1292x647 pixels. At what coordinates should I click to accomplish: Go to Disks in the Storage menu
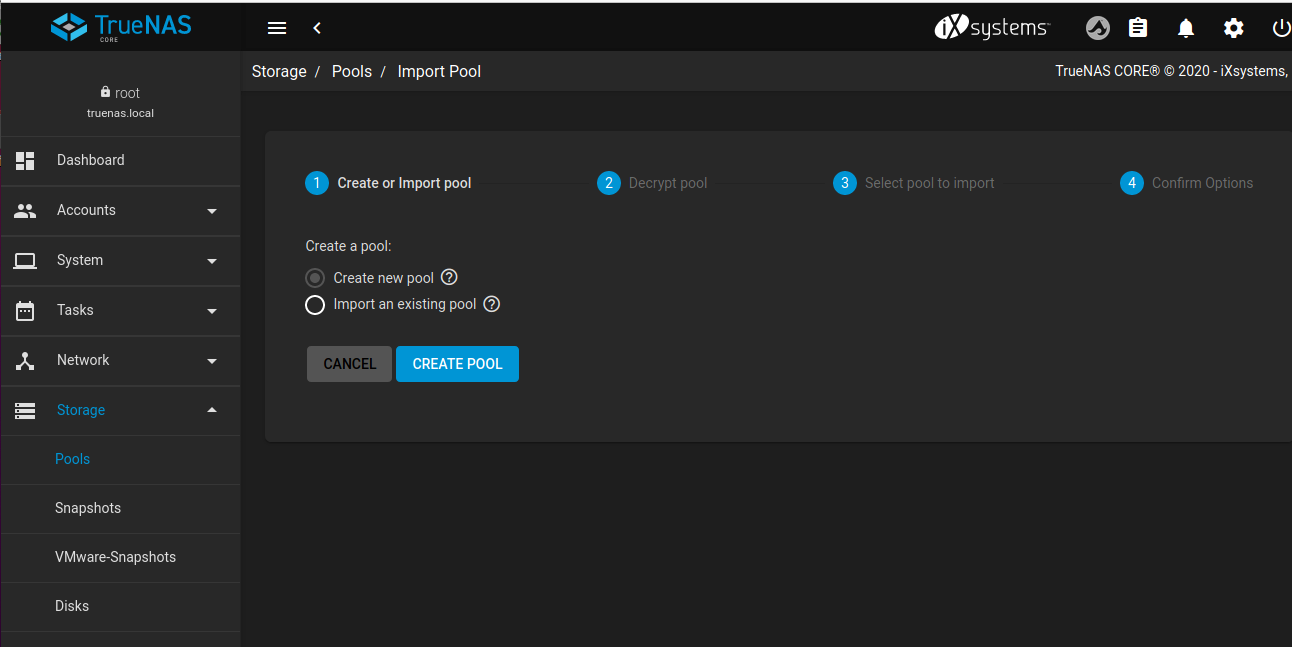[x=72, y=606]
